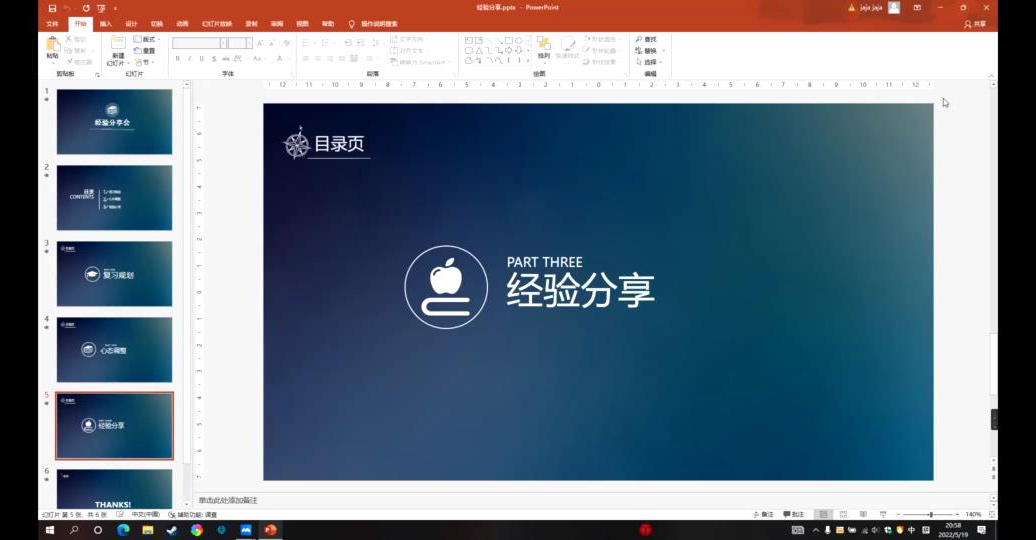The height and width of the screenshot is (540, 1036).
Task: Toggle the Comments (批注) pane in status bar
Action: click(x=792, y=514)
